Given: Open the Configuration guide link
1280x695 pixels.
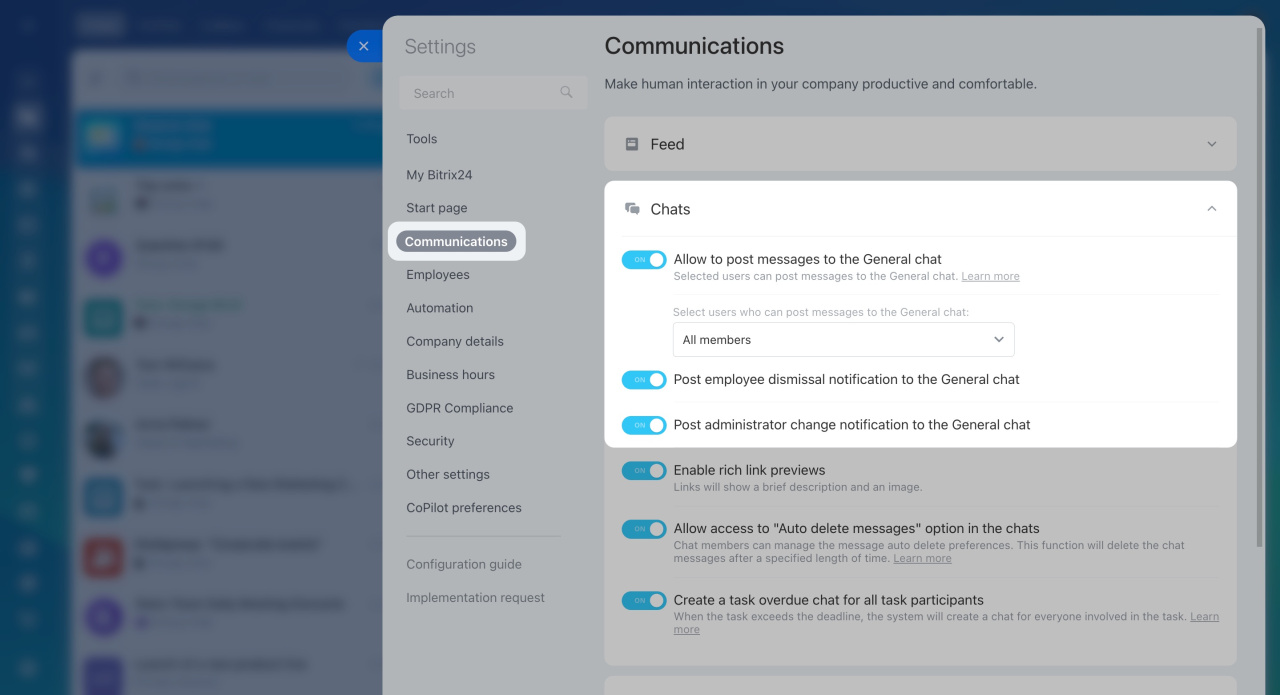Looking at the screenshot, I should pos(463,565).
